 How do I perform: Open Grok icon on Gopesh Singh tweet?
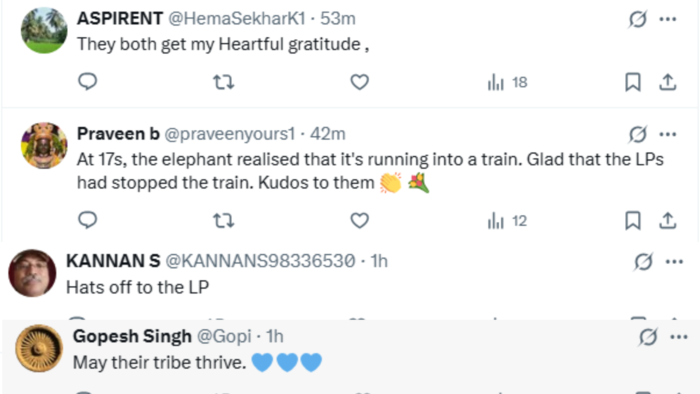pos(648,337)
